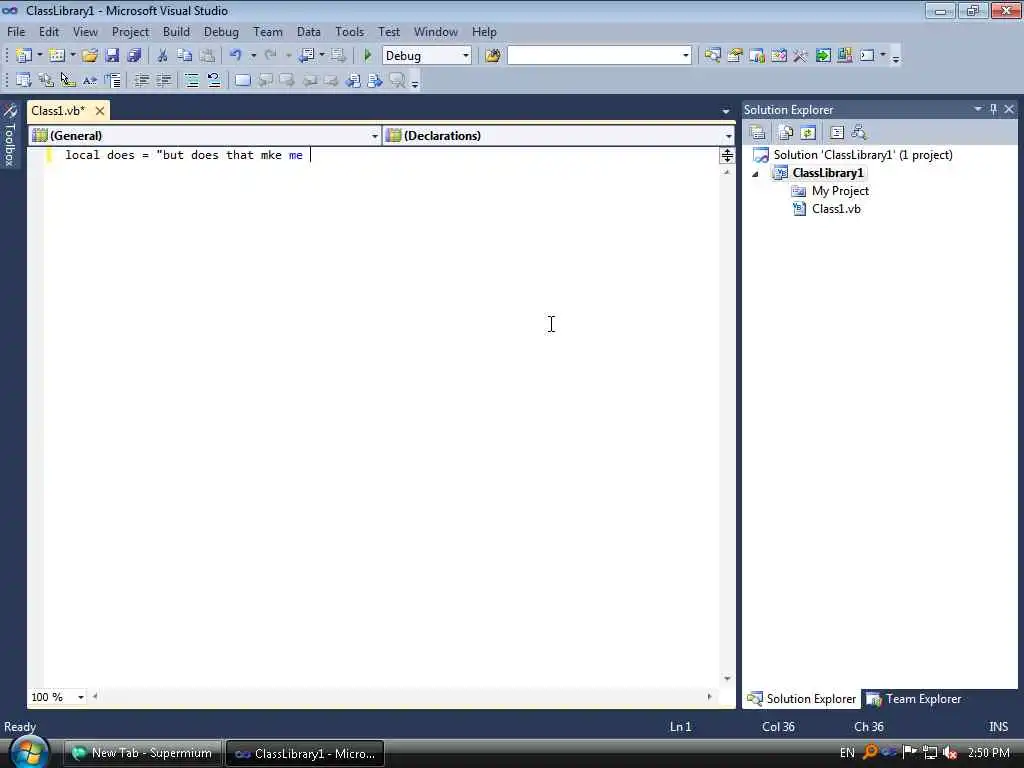Uncomment the selected lines icon
1024x768 pixels.
pos(214,80)
